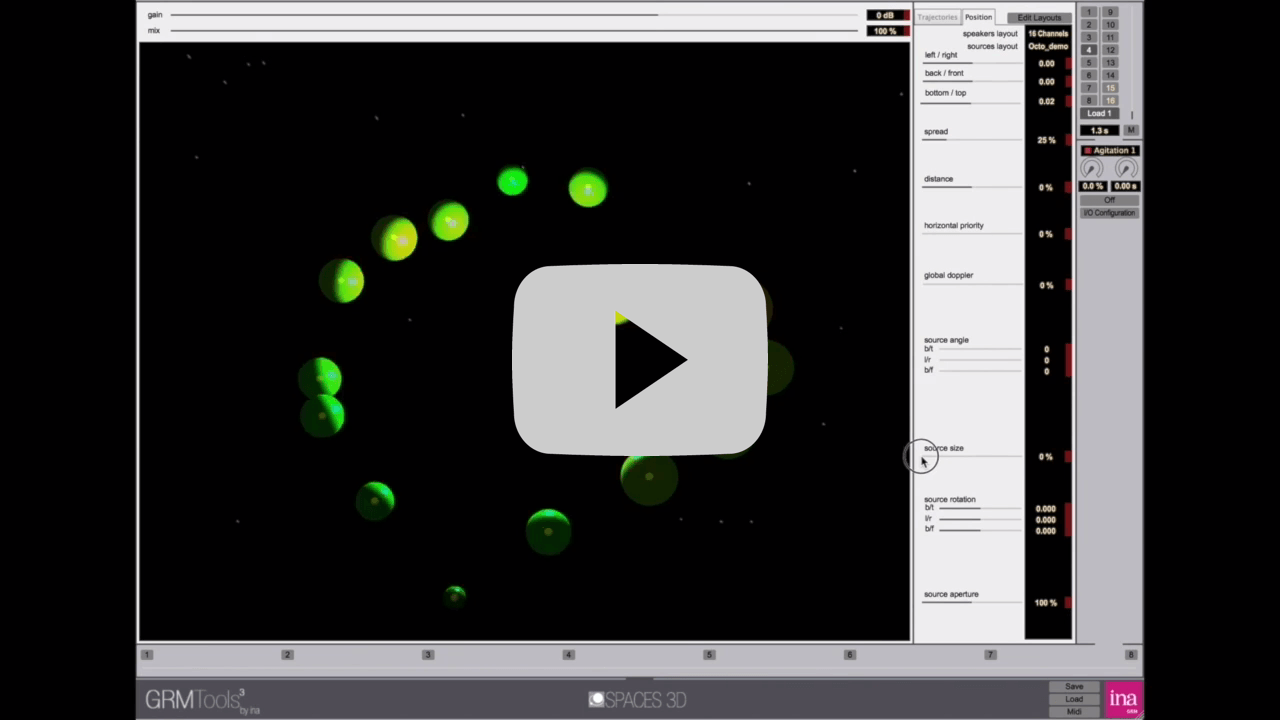
Task: Toggle red indicator beside horizontal priority value
Action: (x=1068, y=234)
